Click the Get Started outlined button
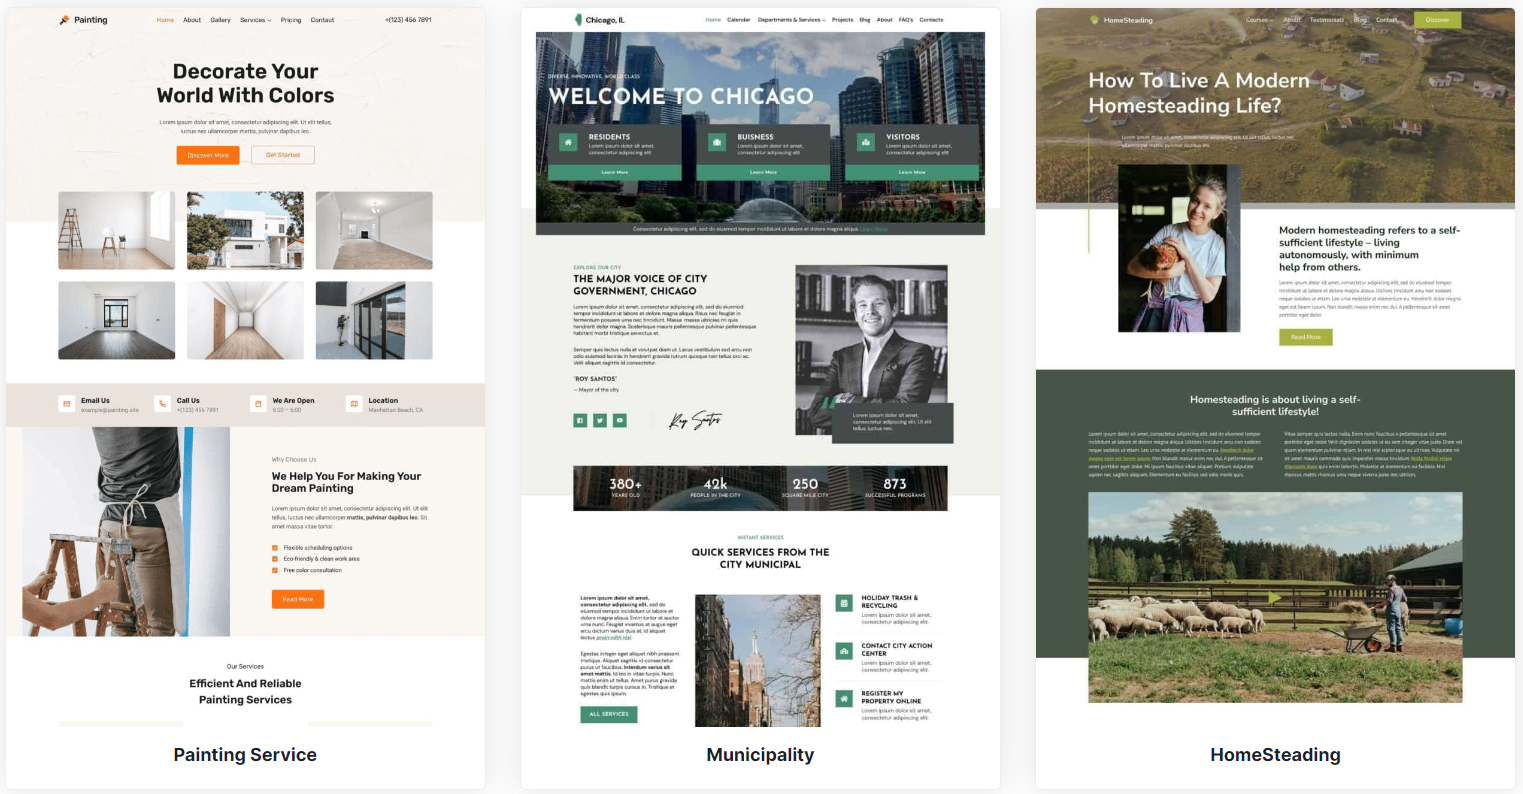Image resolution: width=1523 pixels, height=794 pixels. click(x=283, y=155)
